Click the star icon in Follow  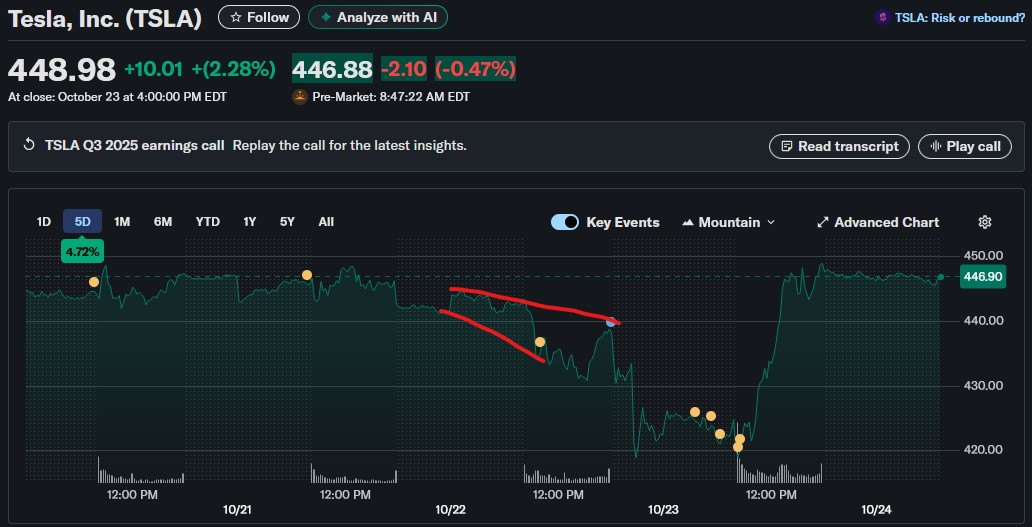click(235, 17)
